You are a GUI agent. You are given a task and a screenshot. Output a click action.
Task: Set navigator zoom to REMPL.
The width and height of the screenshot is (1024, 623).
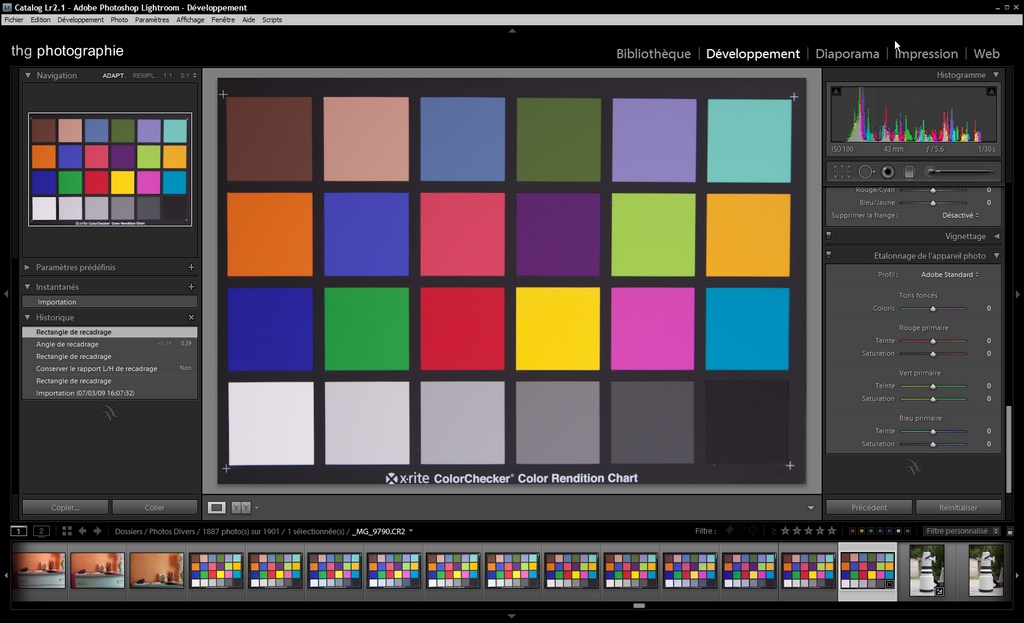pos(144,76)
